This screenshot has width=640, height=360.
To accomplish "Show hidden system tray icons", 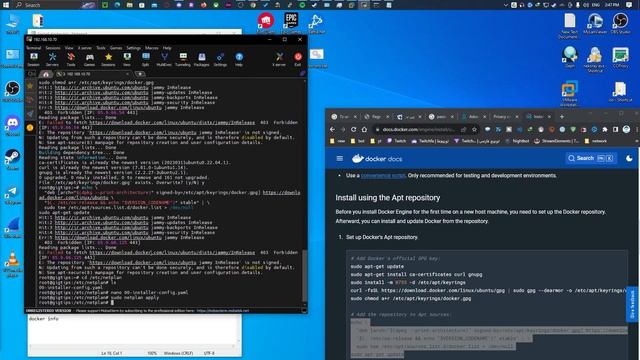I will (506, 5).
